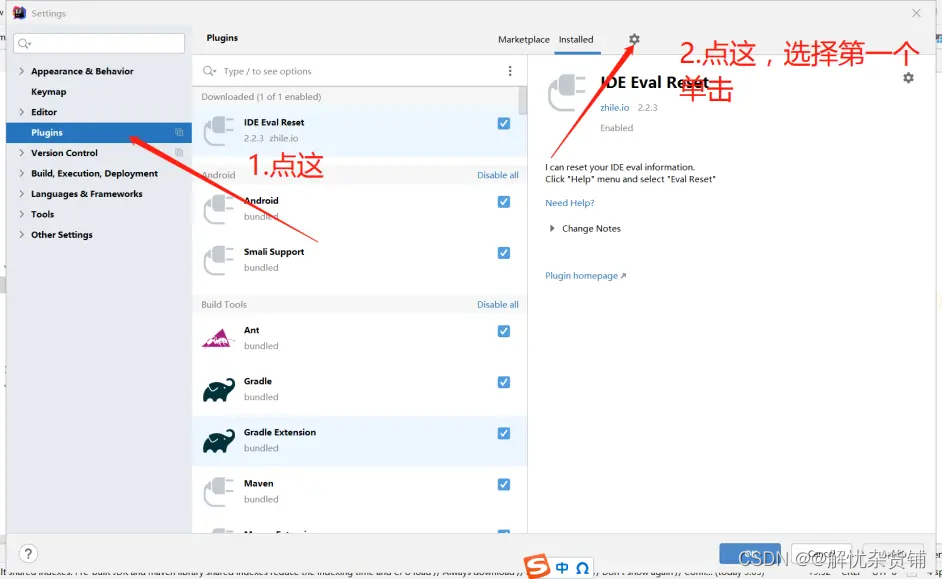
Task: Close the Settings dialog
Action: coord(916,13)
